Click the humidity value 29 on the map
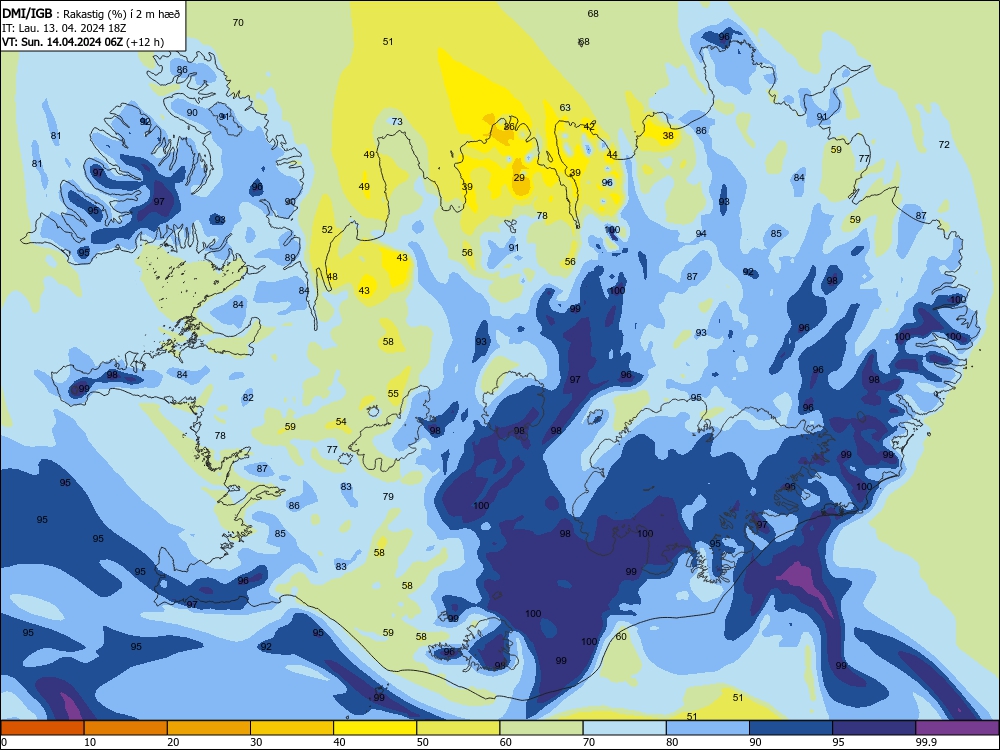This screenshot has height=750, width=1000. pos(519,178)
